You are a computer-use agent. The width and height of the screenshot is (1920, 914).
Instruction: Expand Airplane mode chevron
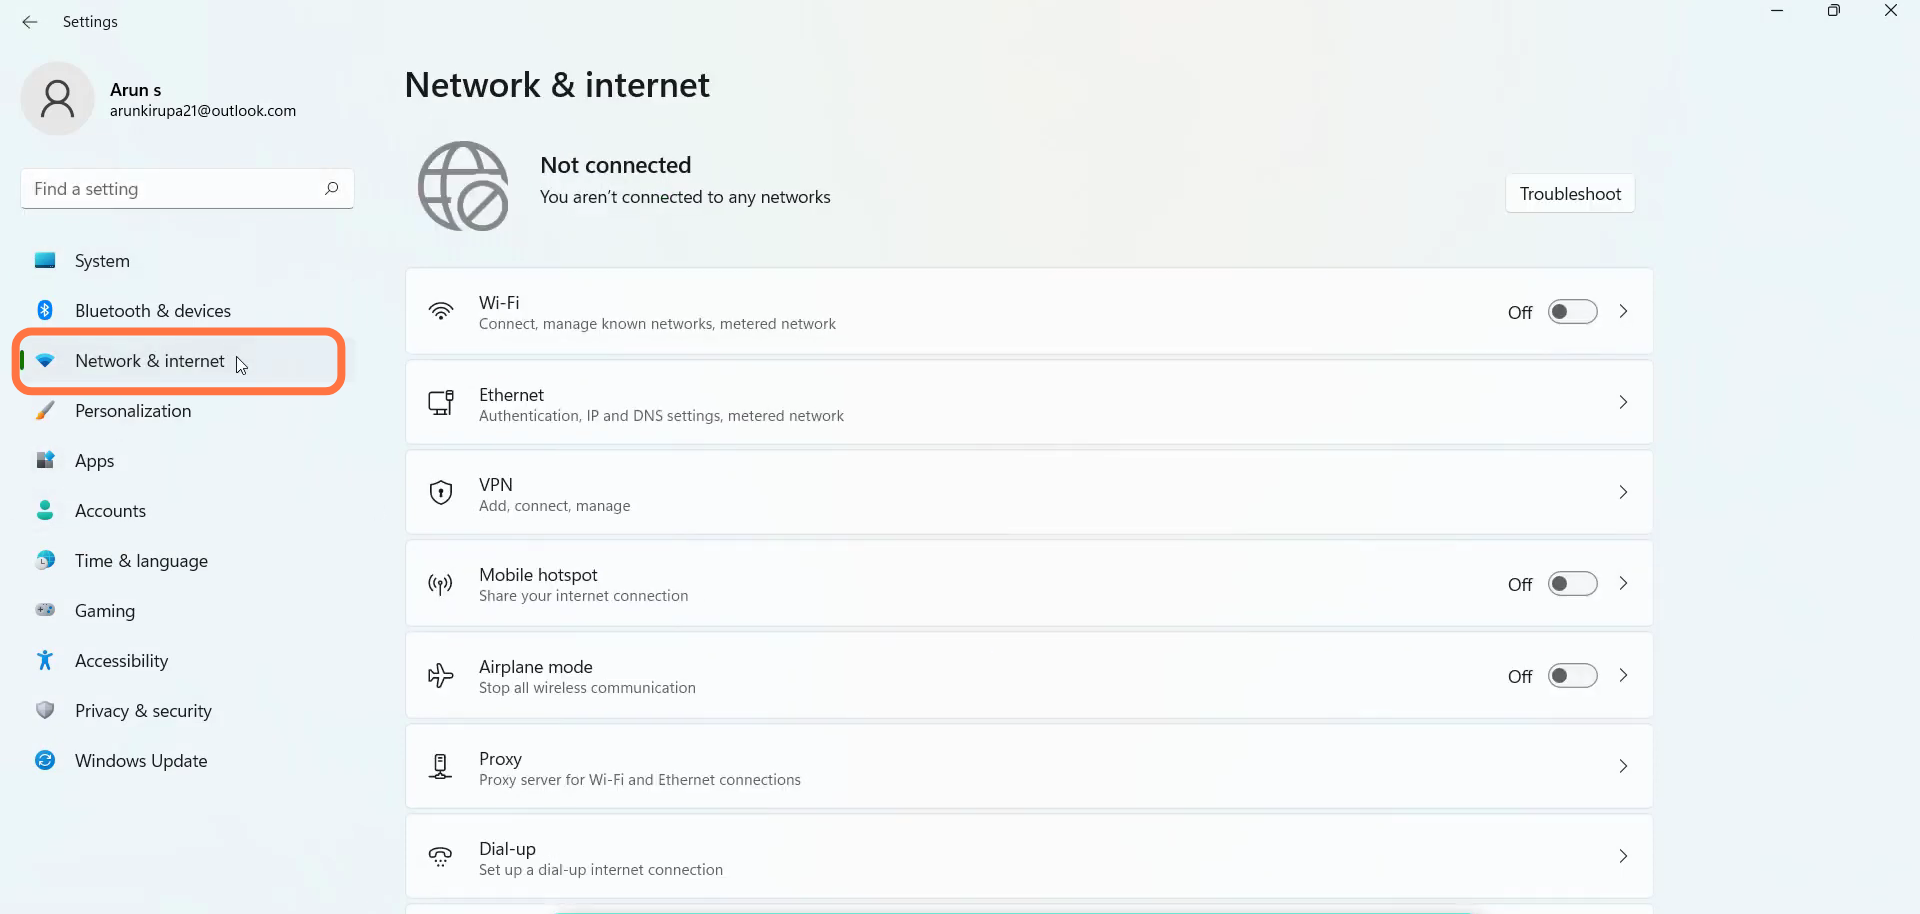click(1623, 676)
